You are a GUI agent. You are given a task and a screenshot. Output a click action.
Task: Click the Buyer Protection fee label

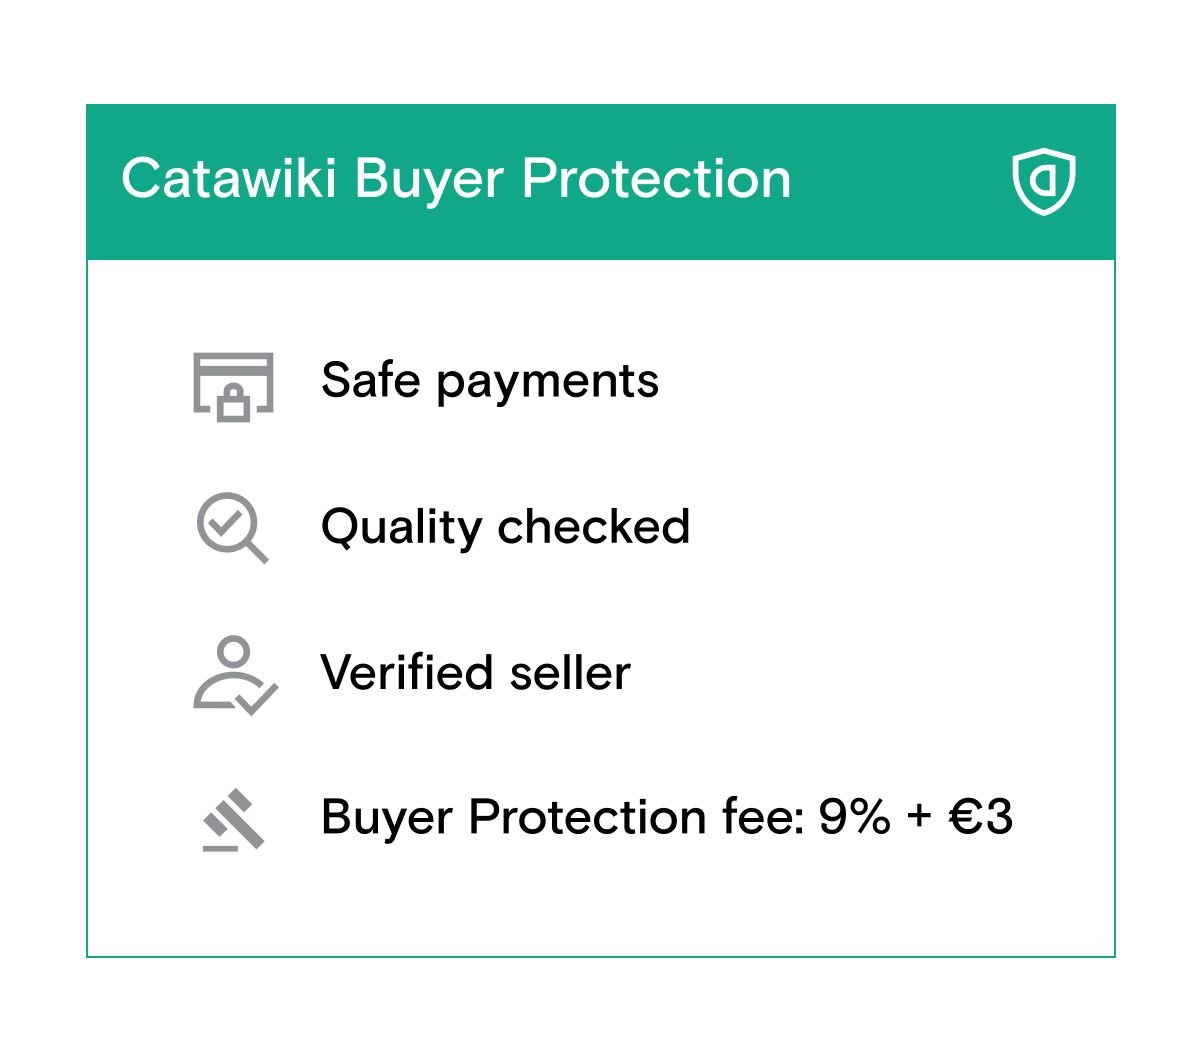point(562,817)
